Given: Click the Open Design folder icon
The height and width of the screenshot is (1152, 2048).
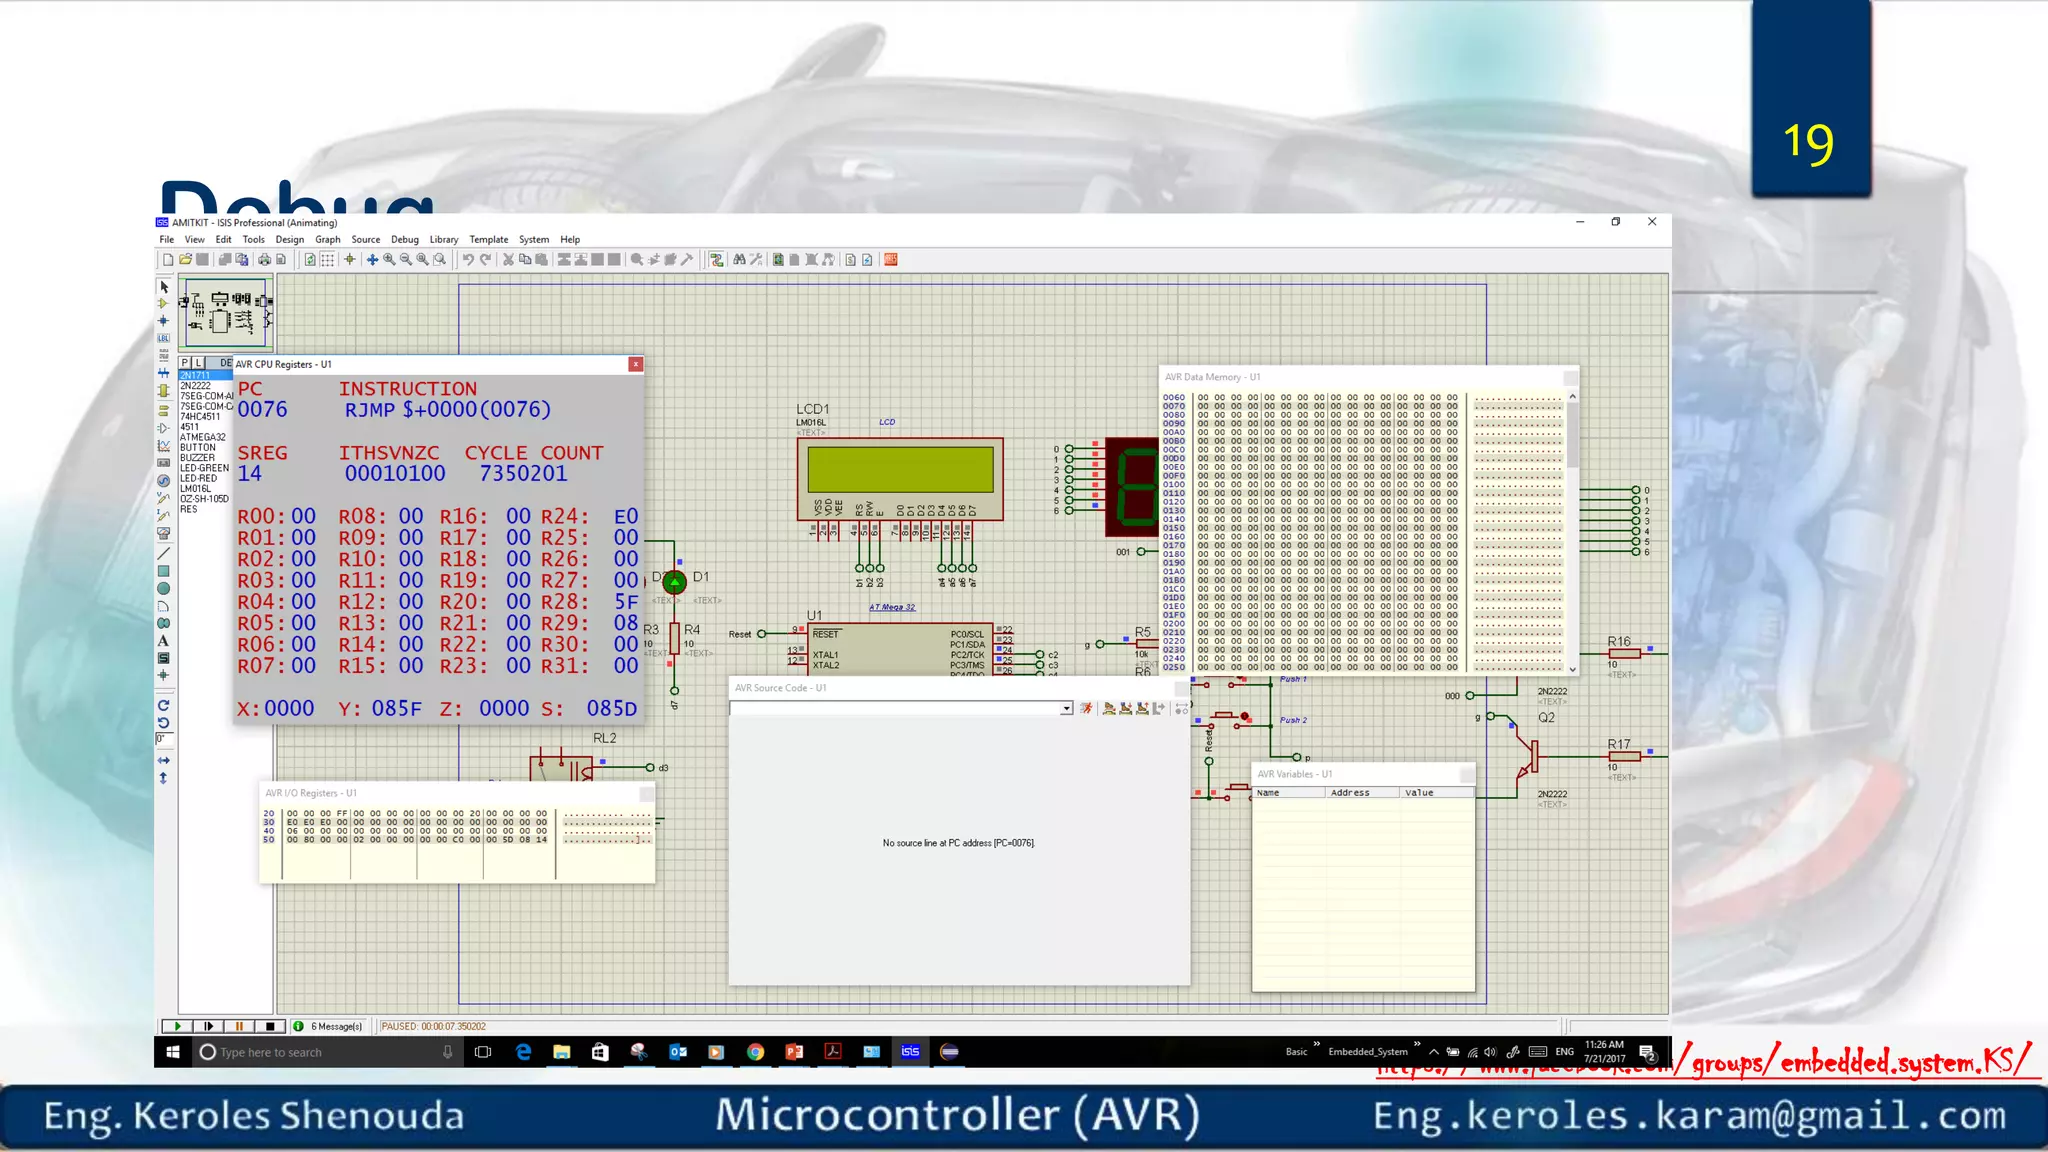Looking at the screenshot, I should [185, 260].
